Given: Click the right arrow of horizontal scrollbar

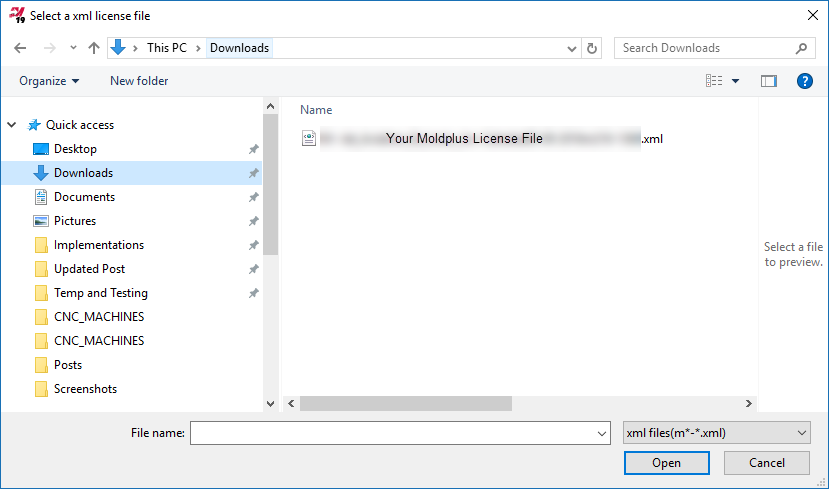Looking at the screenshot, I should point(749,403).
